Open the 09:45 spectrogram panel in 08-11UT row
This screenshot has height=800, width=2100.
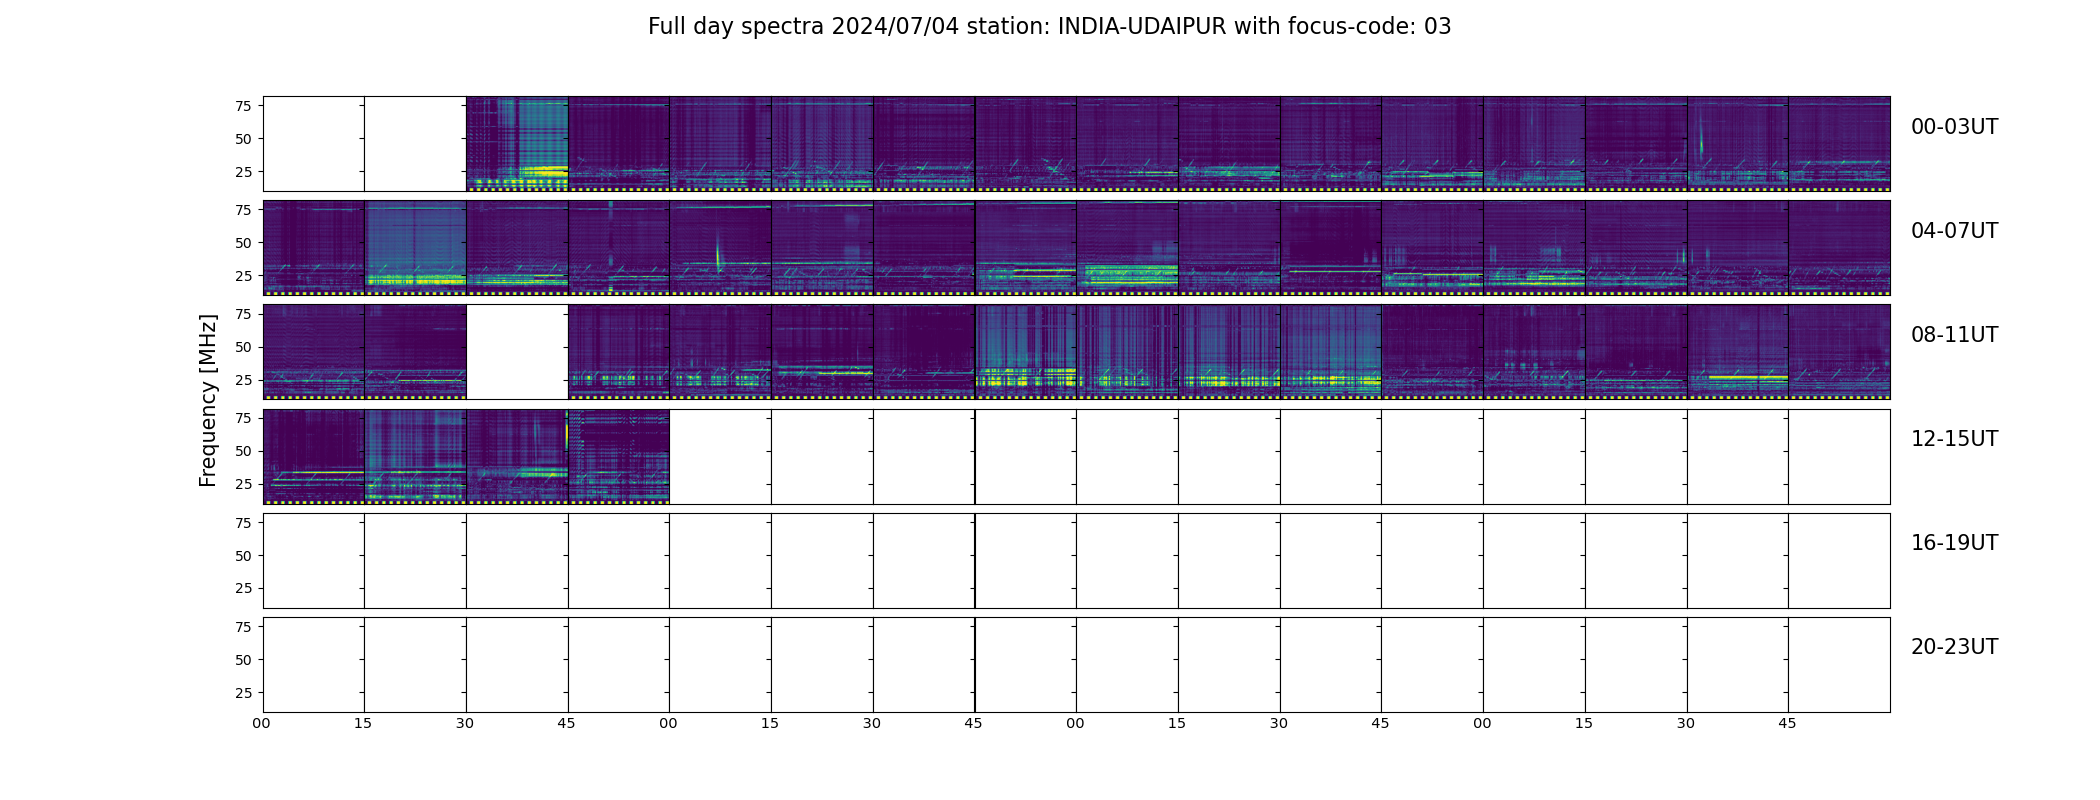[x=1025, y=352]
